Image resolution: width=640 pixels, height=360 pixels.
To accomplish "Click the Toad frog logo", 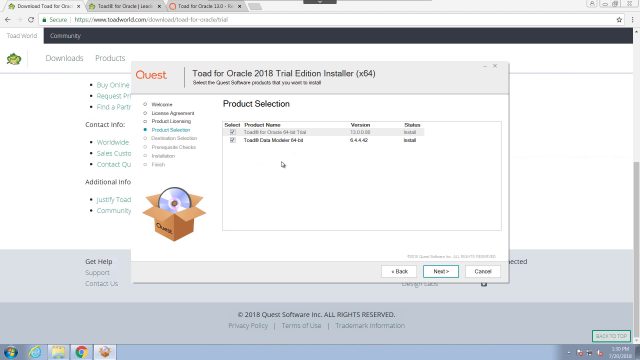I will (14, 58).
